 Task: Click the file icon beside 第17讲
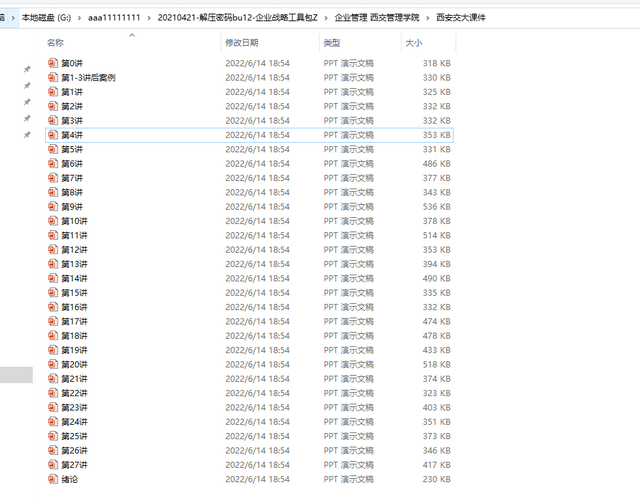click(53, 321)
